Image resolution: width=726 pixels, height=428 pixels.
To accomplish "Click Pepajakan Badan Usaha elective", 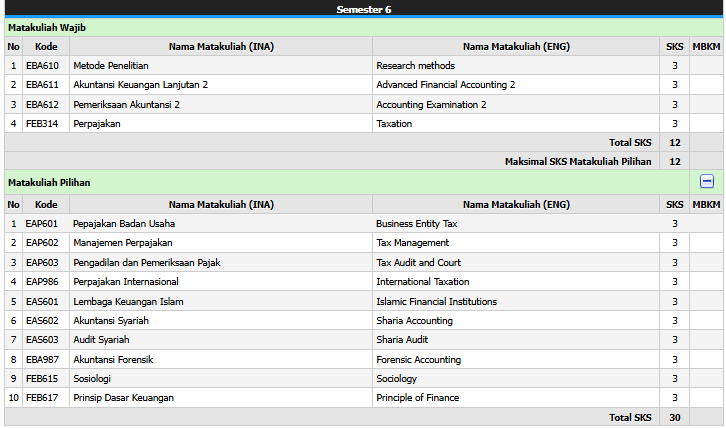I will click(124, 223).
